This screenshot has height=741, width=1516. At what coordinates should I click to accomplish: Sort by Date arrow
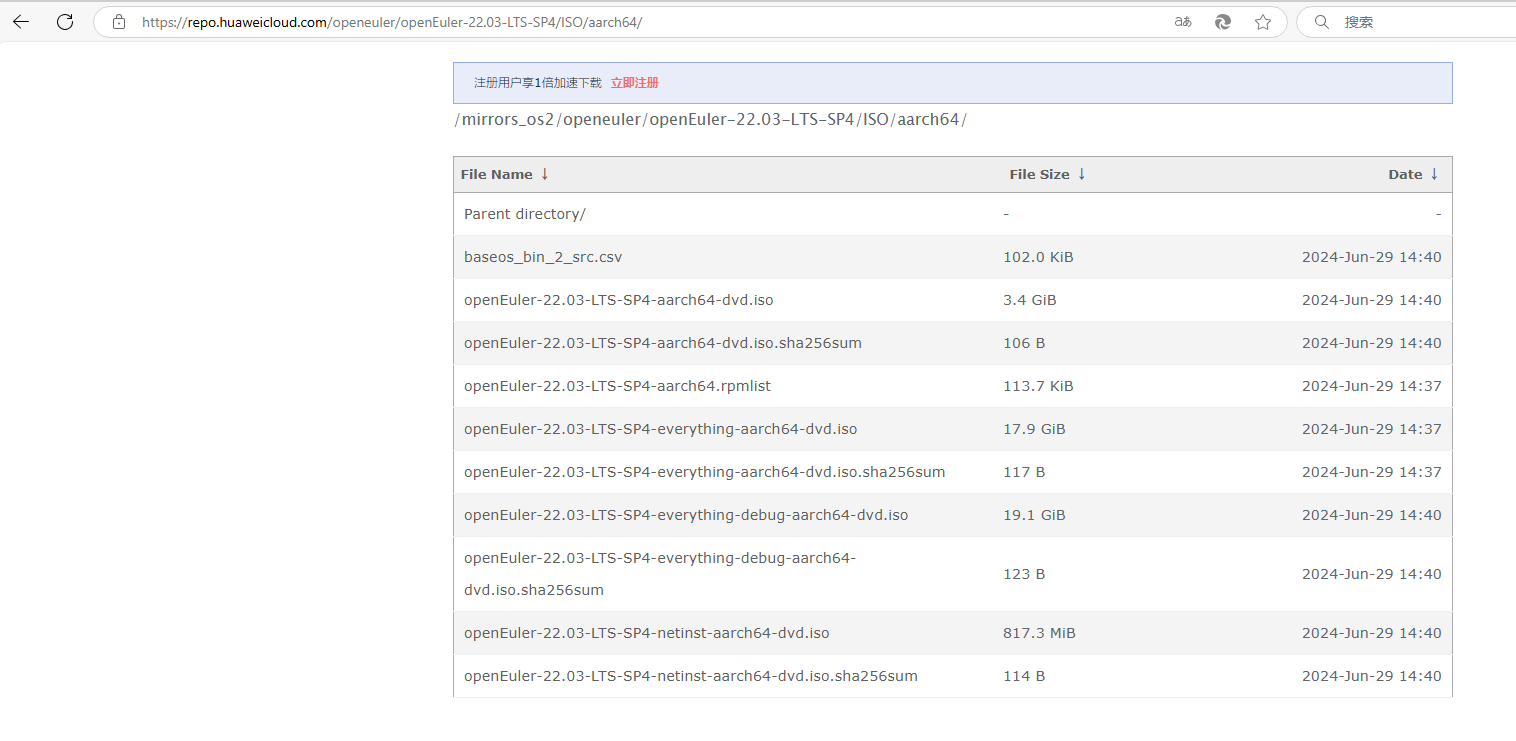[x=1434, y=174]
